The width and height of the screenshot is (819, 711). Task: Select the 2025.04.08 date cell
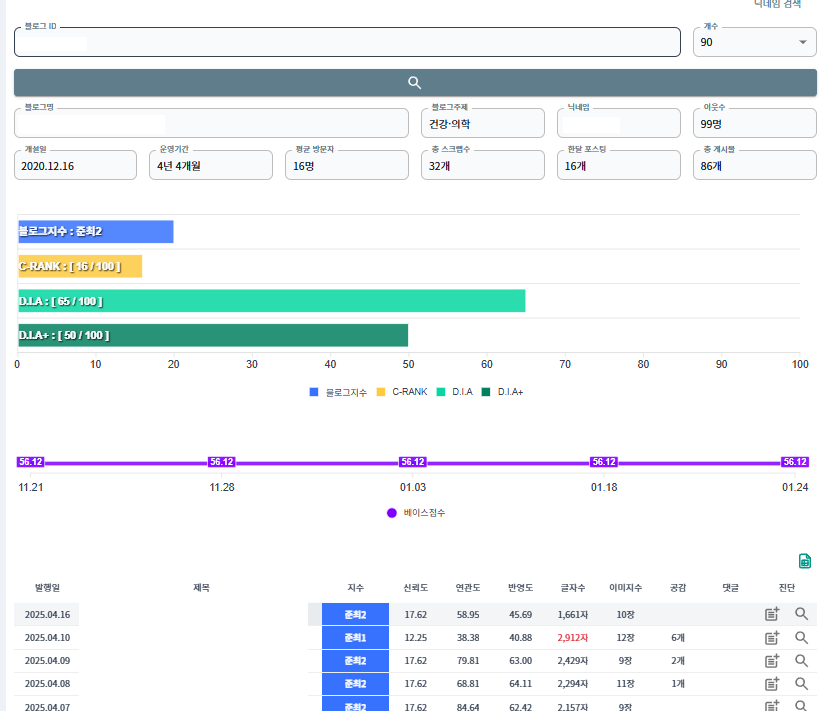coord(47,683)
